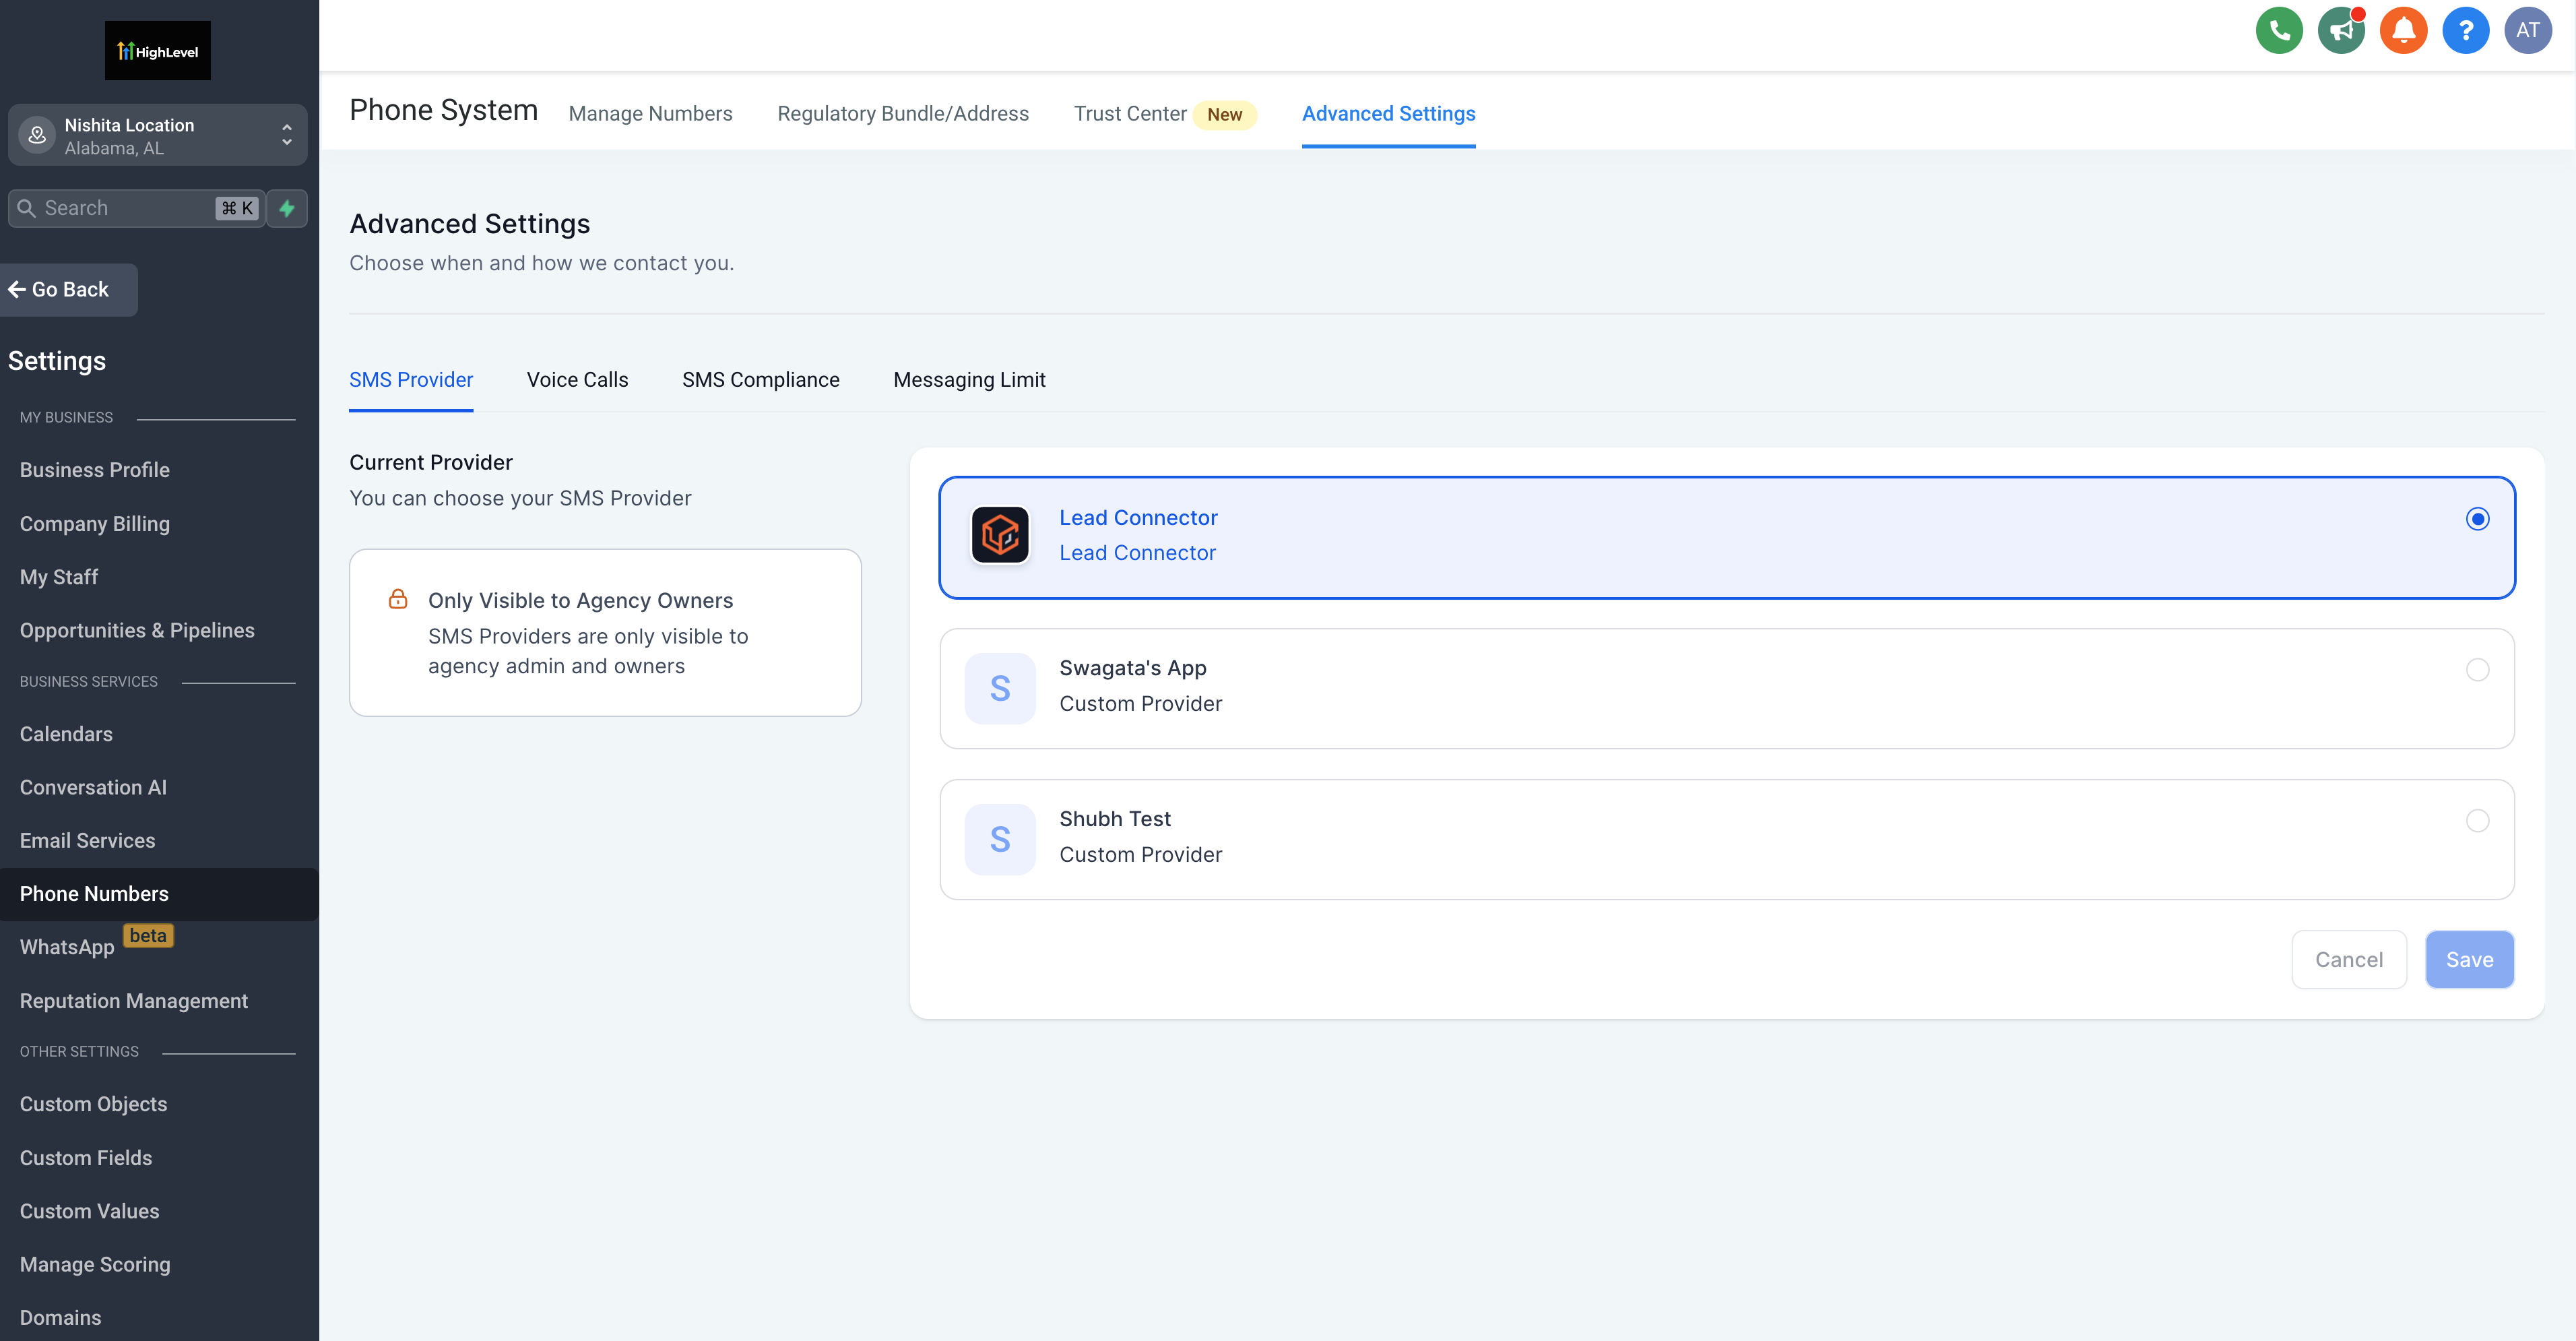This screenshot has width=2576, height=1341.
Task: Open Manage Scoring settings
Action: (x=95, y=1264)
